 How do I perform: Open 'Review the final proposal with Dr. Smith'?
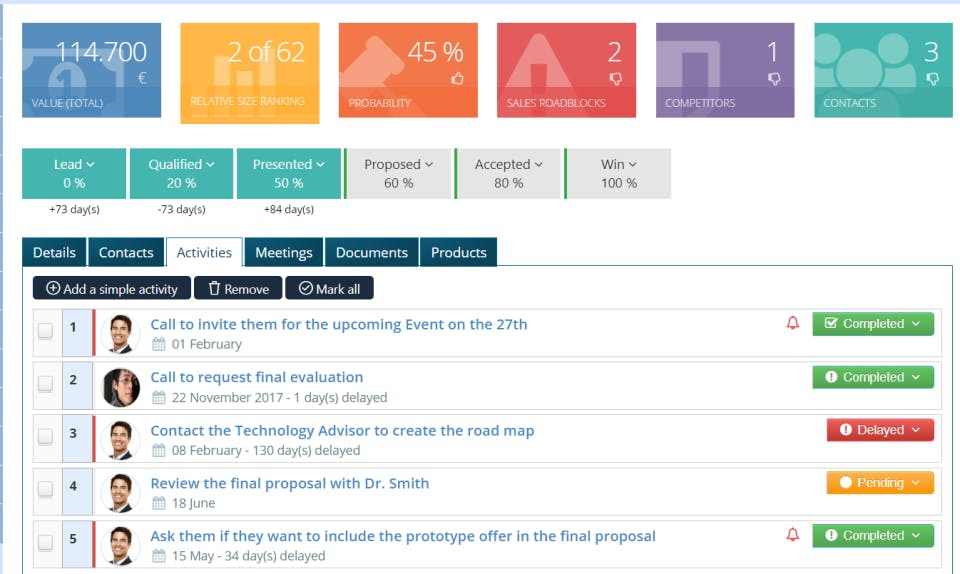[289, 483]
